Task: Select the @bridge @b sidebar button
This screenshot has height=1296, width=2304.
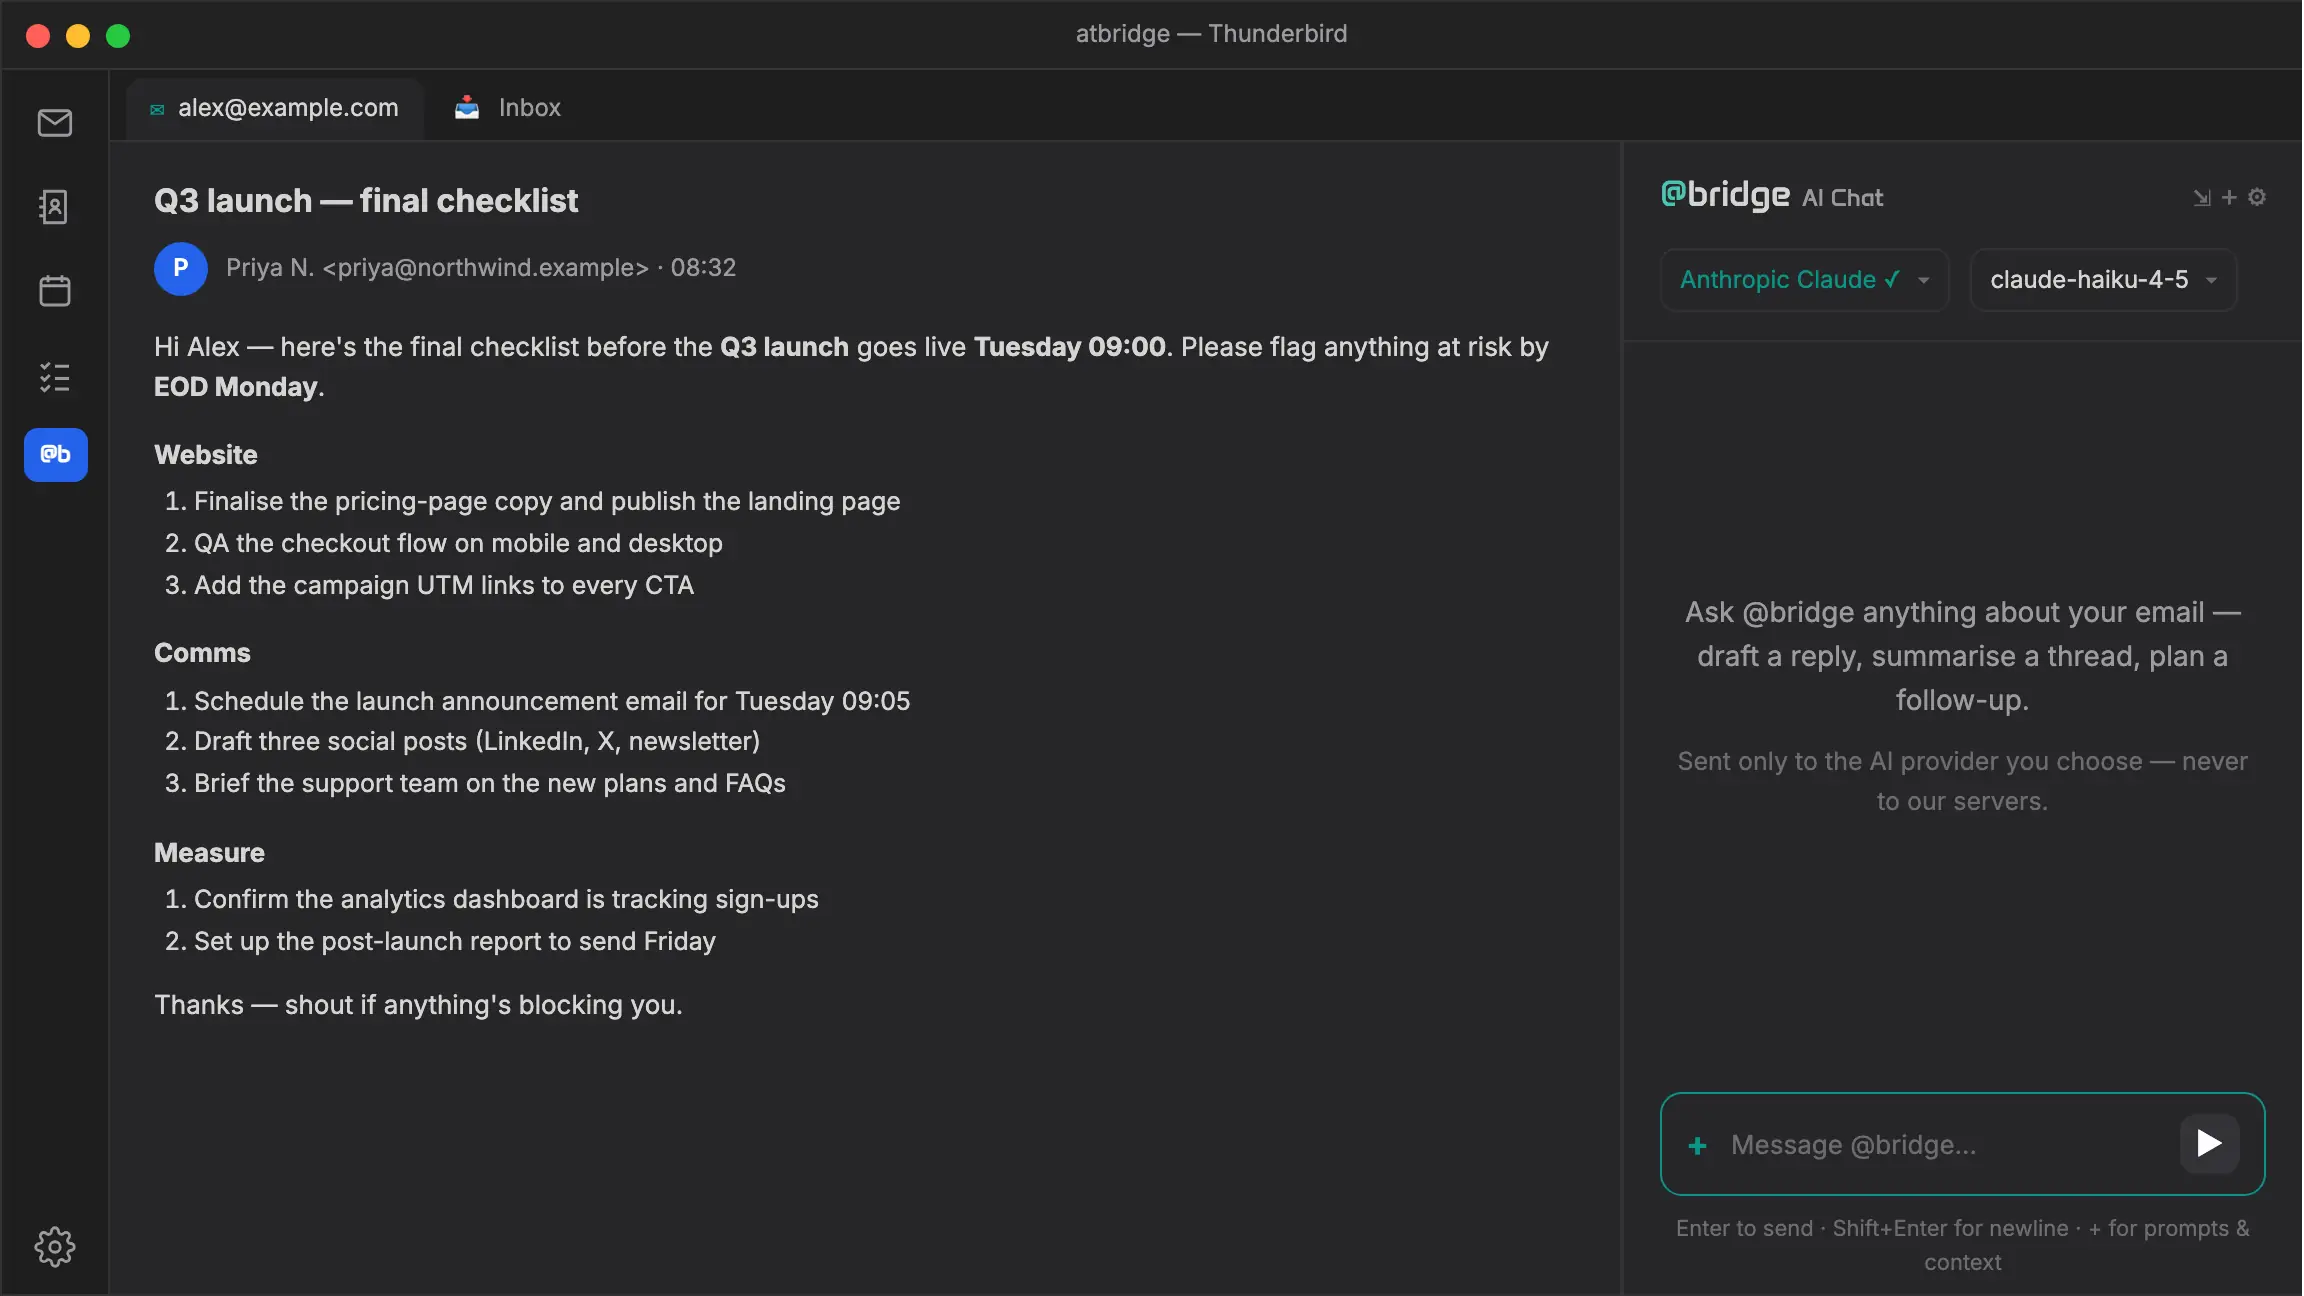Action: (x=56, y=455)
